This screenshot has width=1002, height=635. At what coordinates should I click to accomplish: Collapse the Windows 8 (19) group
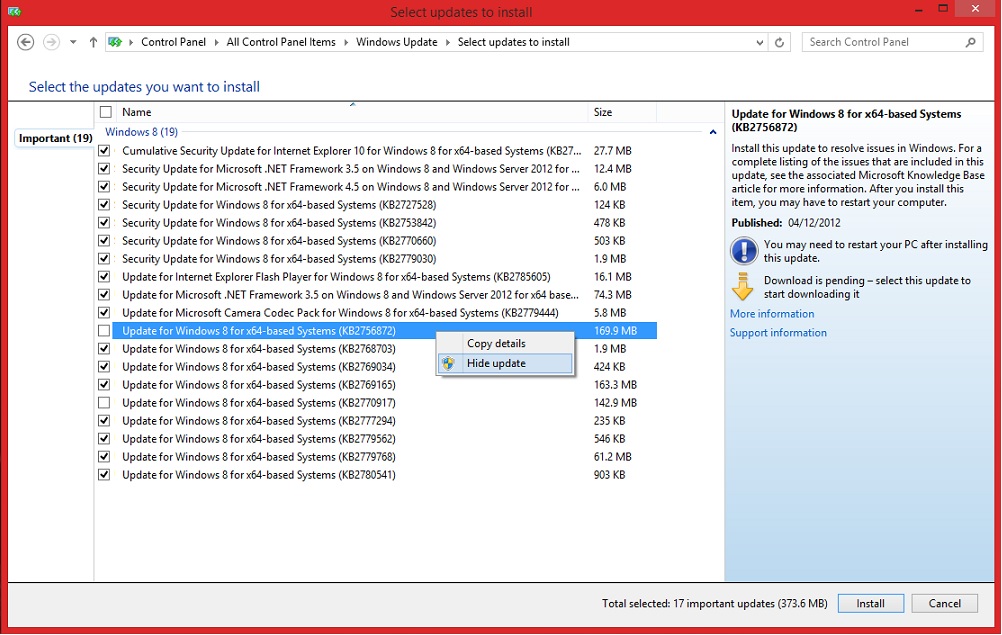pos(713,132)
